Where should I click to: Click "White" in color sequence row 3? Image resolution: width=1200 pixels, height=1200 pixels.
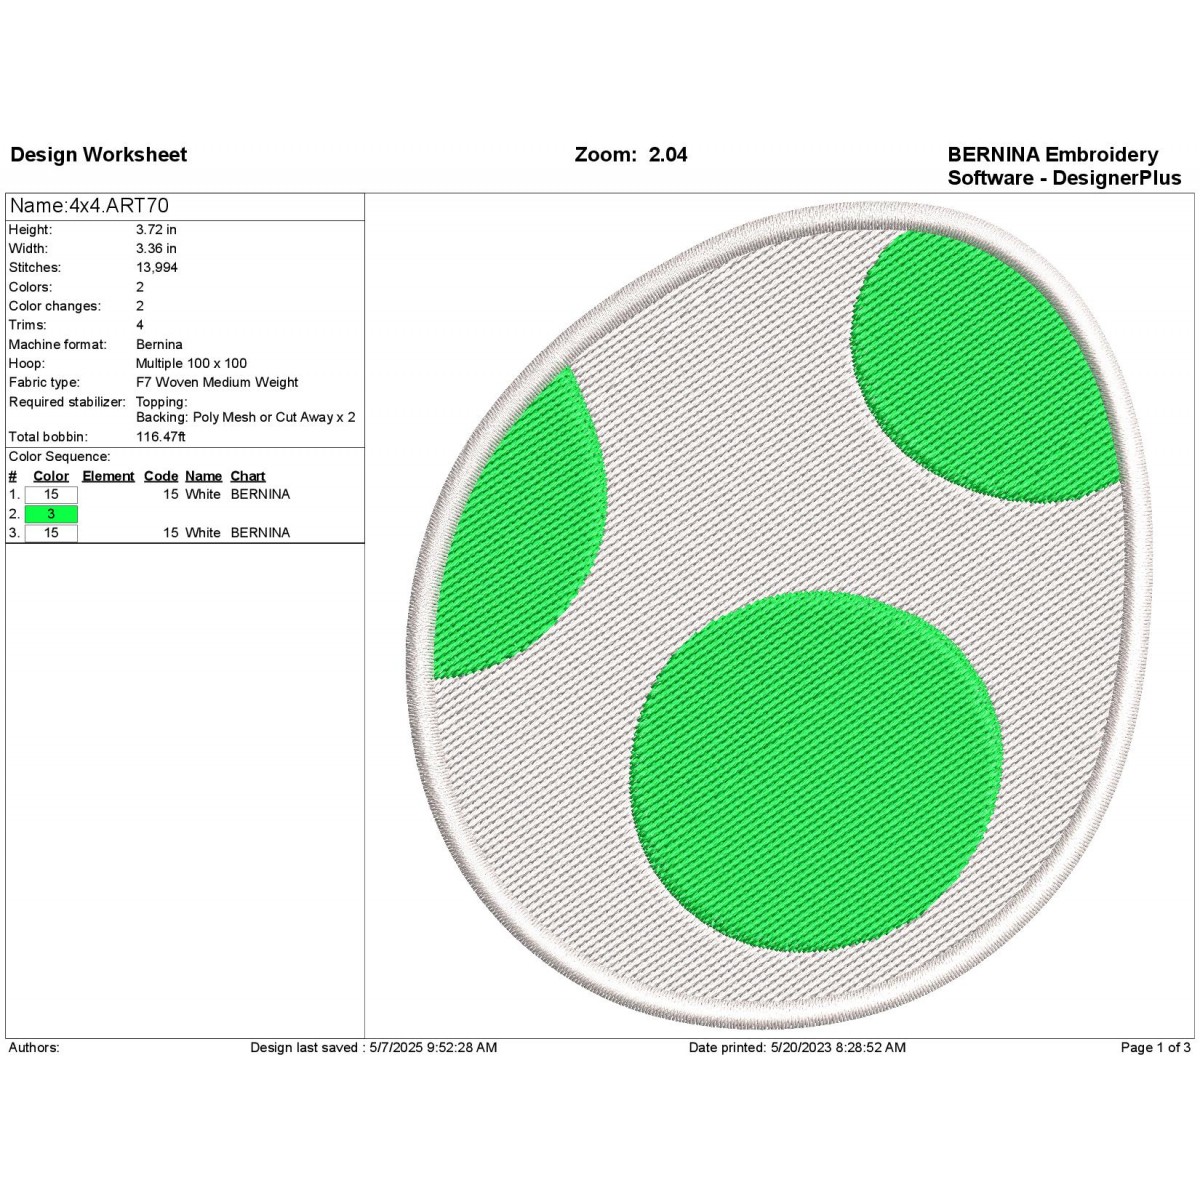pyautogui.click(x=203, y=533)
